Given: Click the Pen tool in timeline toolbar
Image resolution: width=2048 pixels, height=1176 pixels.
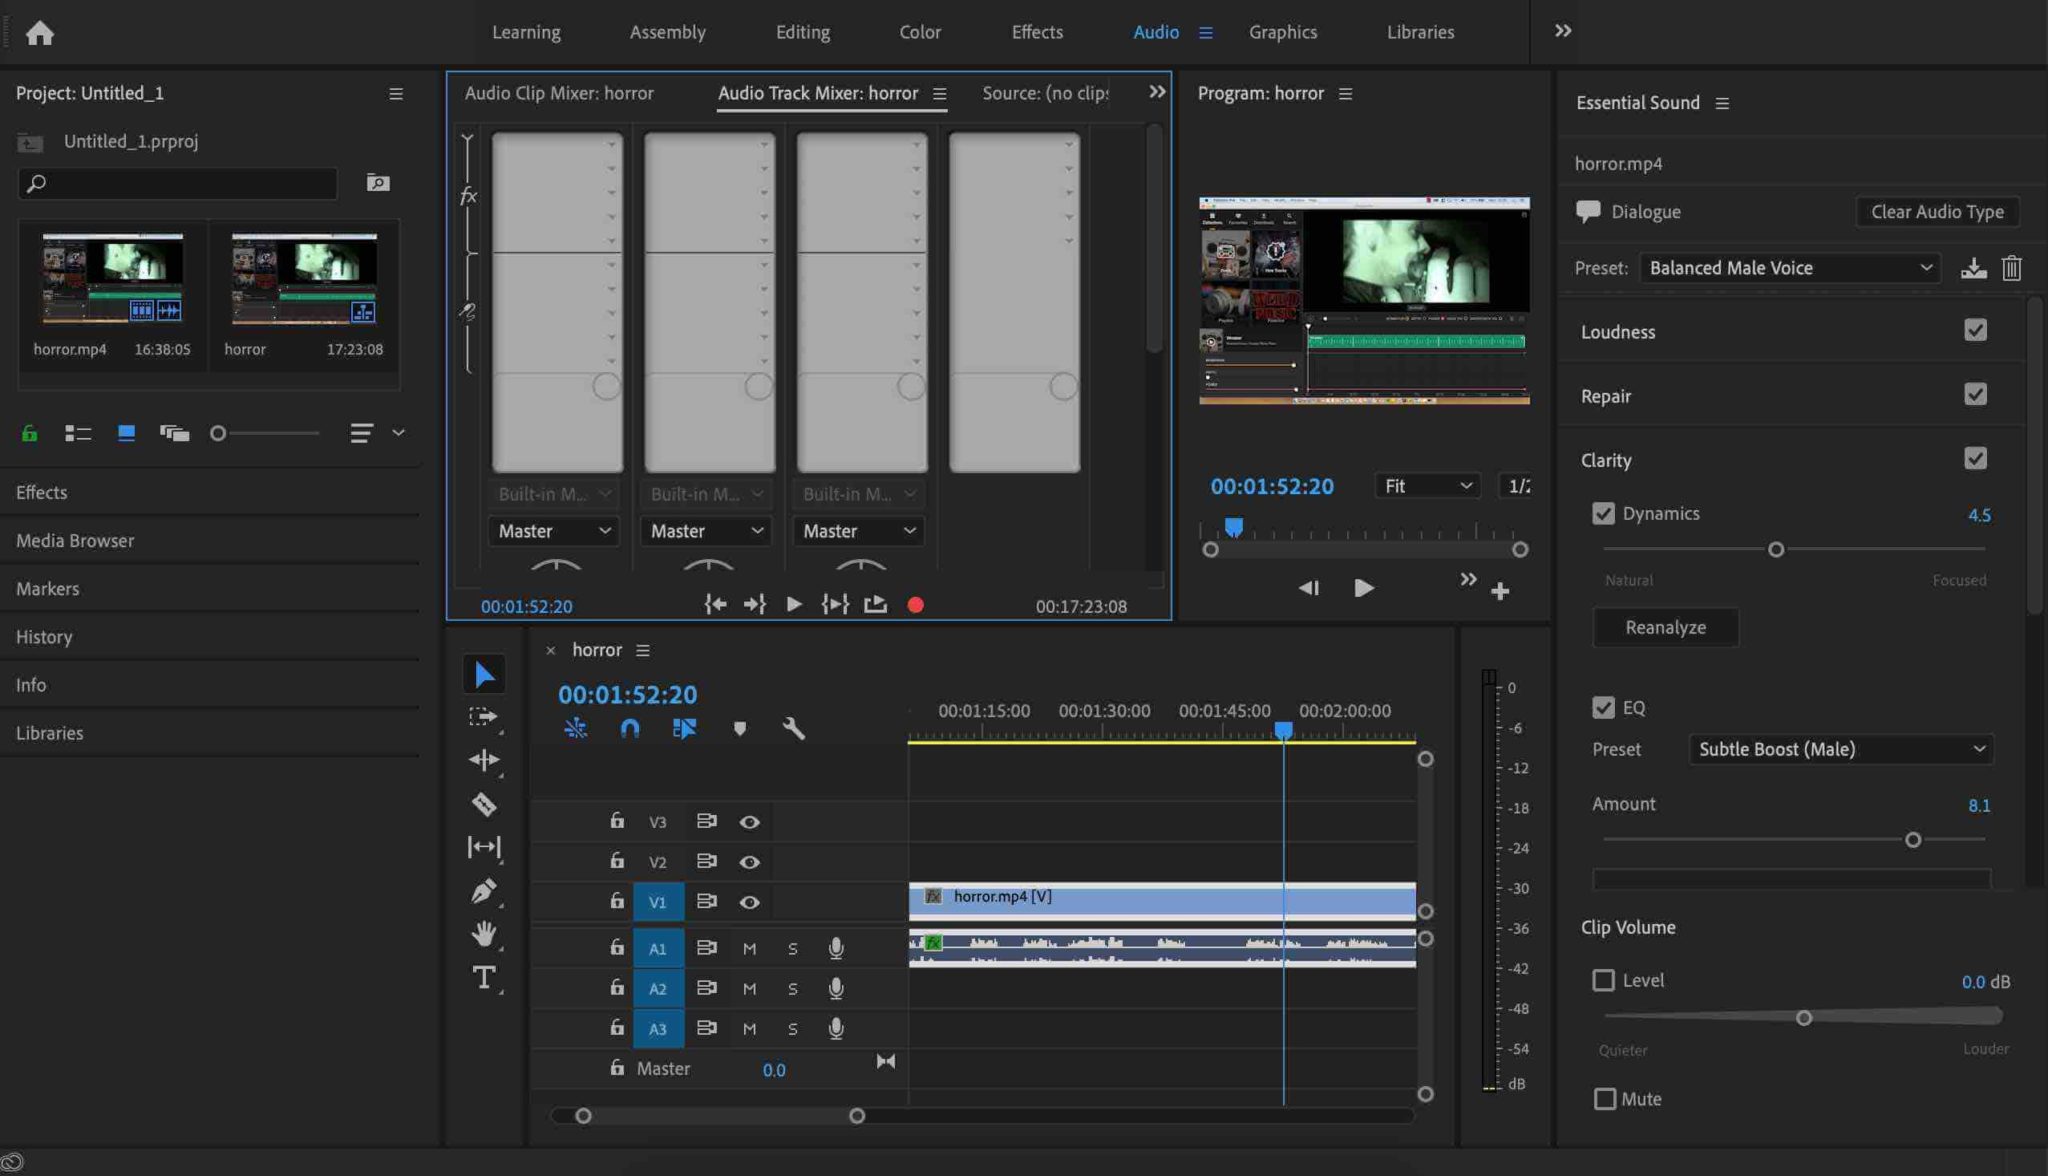Looking at the screenshot, I should click(482, 892).
